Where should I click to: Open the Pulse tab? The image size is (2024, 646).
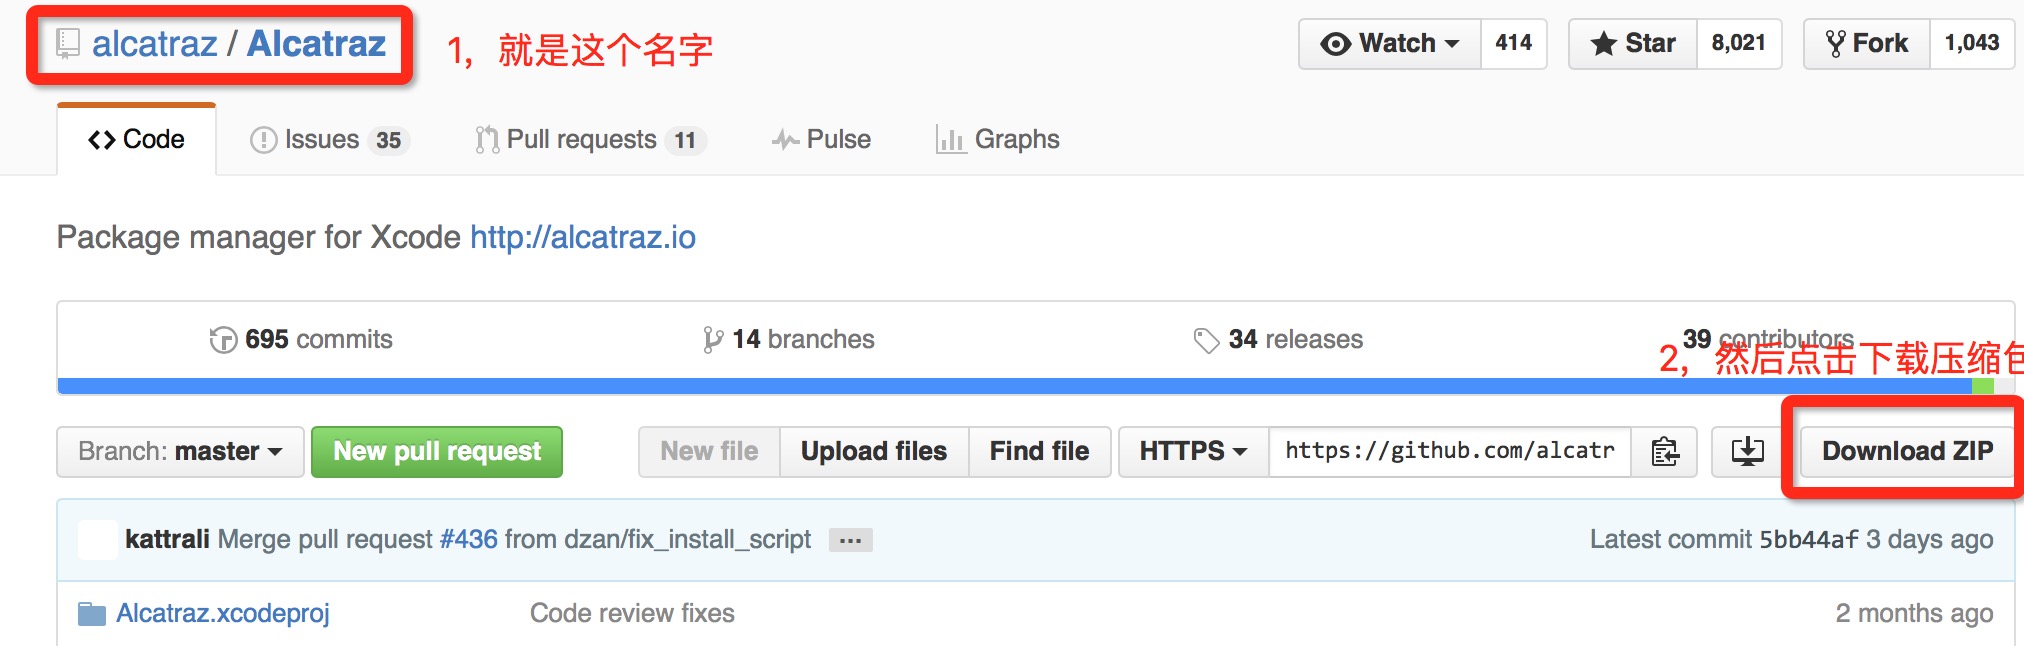click(x=821, y=139)
